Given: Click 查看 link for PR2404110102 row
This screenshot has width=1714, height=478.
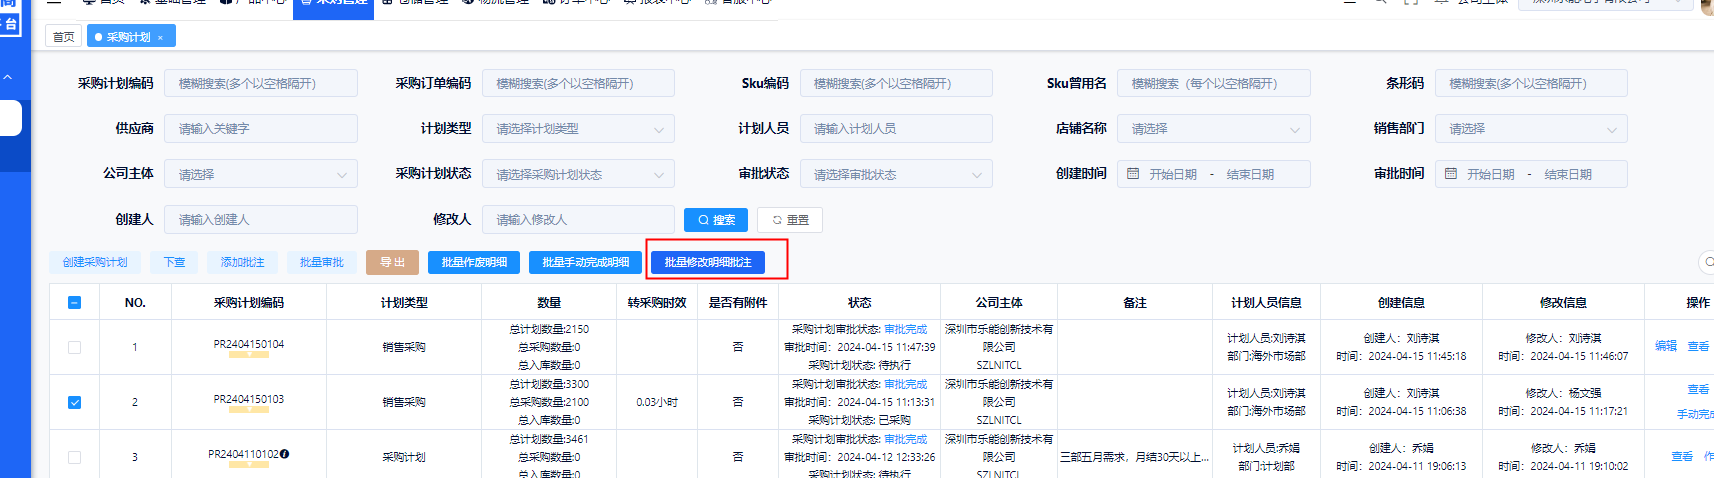Looking at the screenshot, I should 1682,456.
